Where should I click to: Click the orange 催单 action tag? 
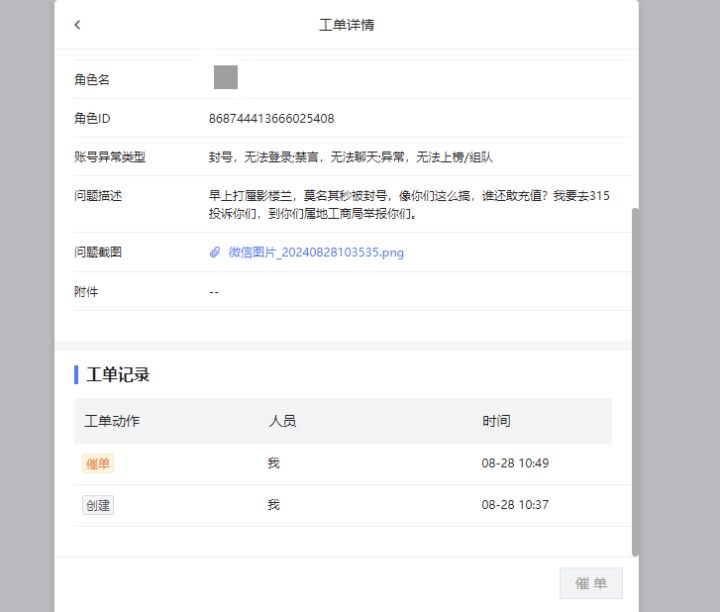click(x=98, y=464)
